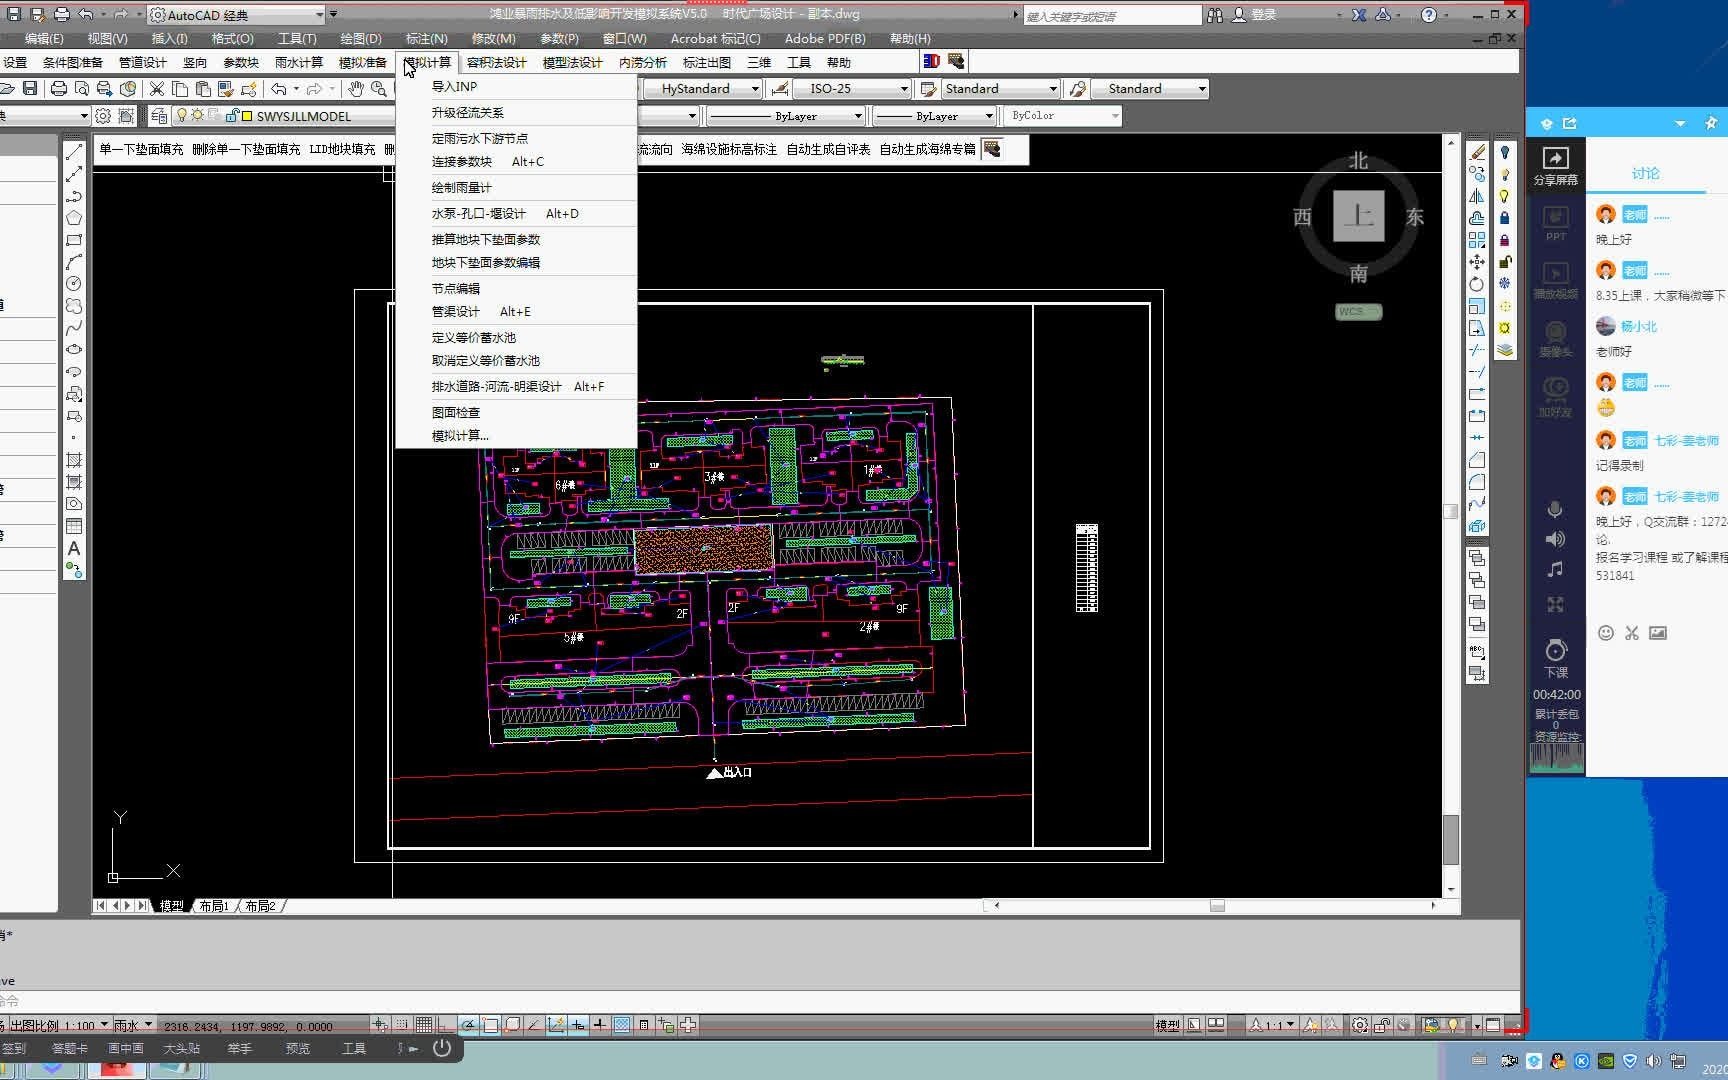Viewport: 1728px width, 1080px height.
Task: Select the Revision Cloud tool
Action: [74, 306]
